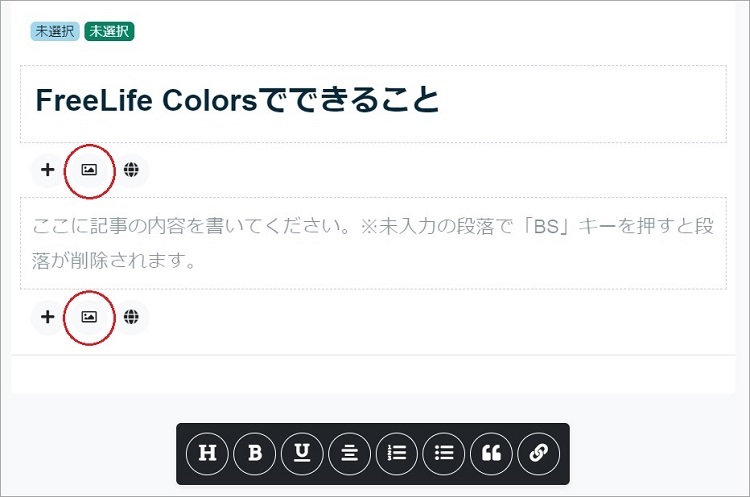
Task: Click the Heading (H) format button
Action: coord(208,453)
